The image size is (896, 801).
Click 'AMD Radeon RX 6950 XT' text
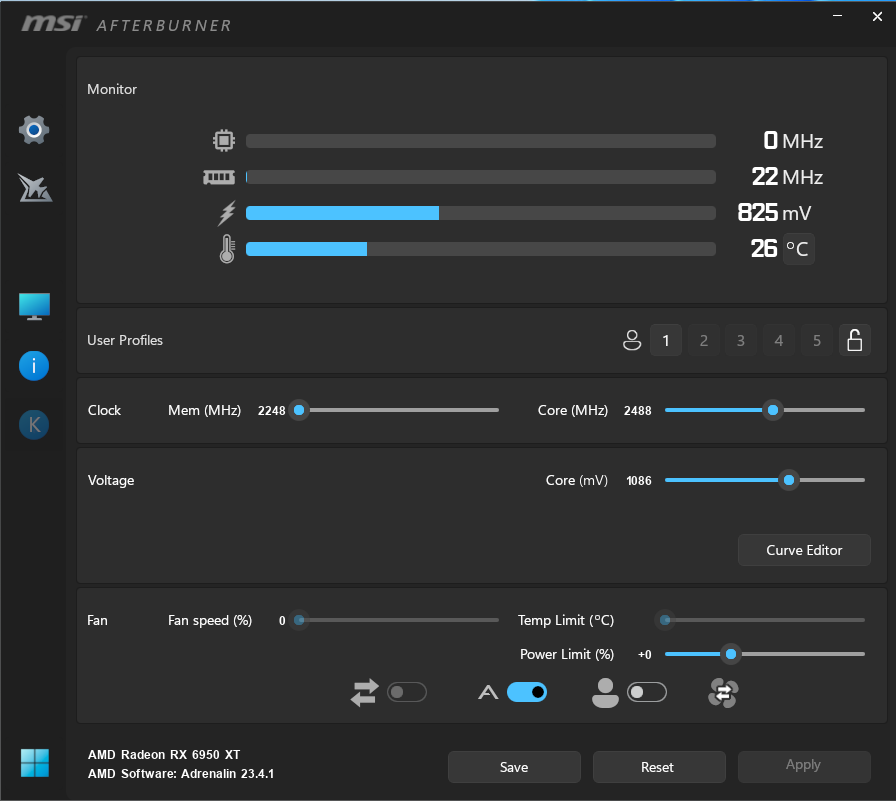[x=164, y=755]
